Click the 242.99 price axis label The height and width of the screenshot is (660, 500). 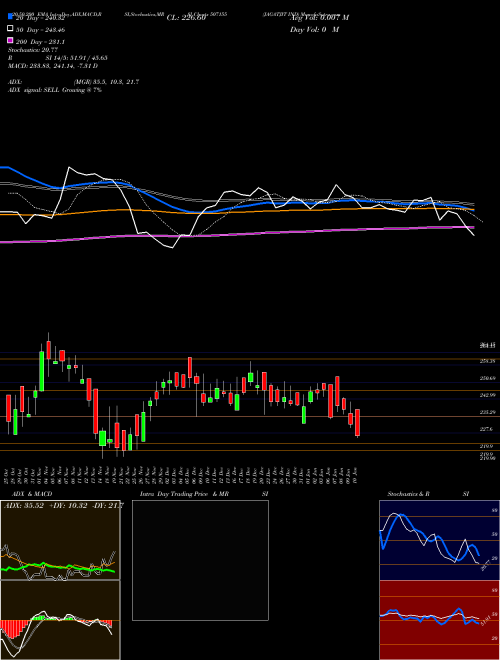coord(487,395)
